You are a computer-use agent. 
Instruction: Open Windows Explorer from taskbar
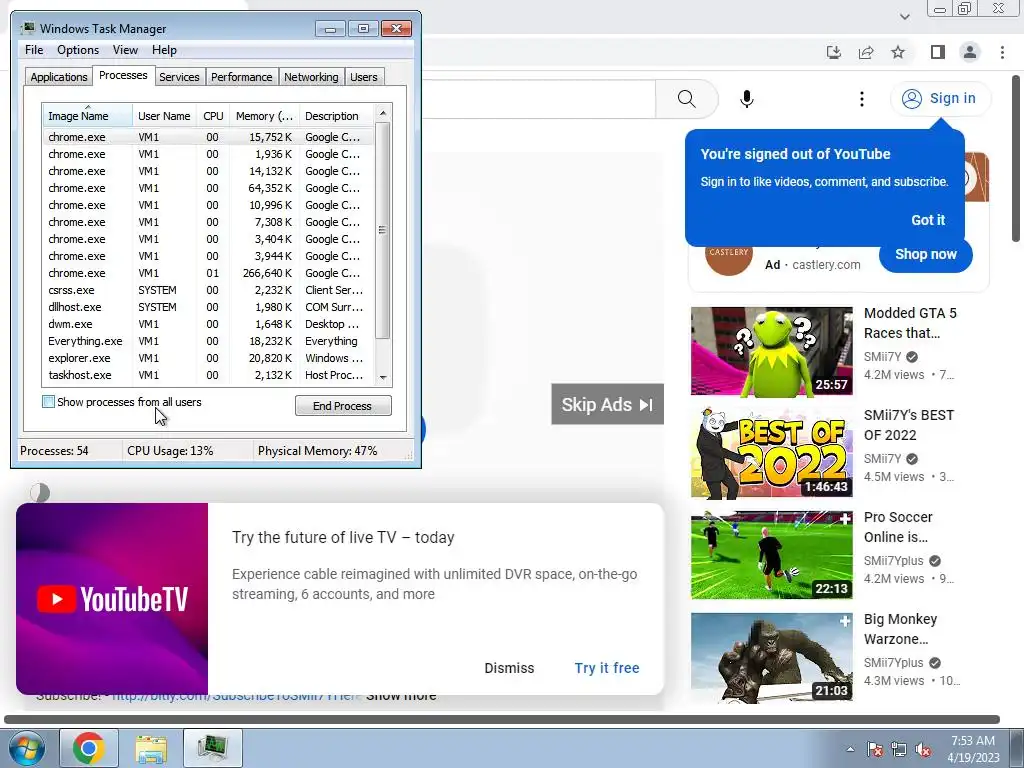(151, 748)
